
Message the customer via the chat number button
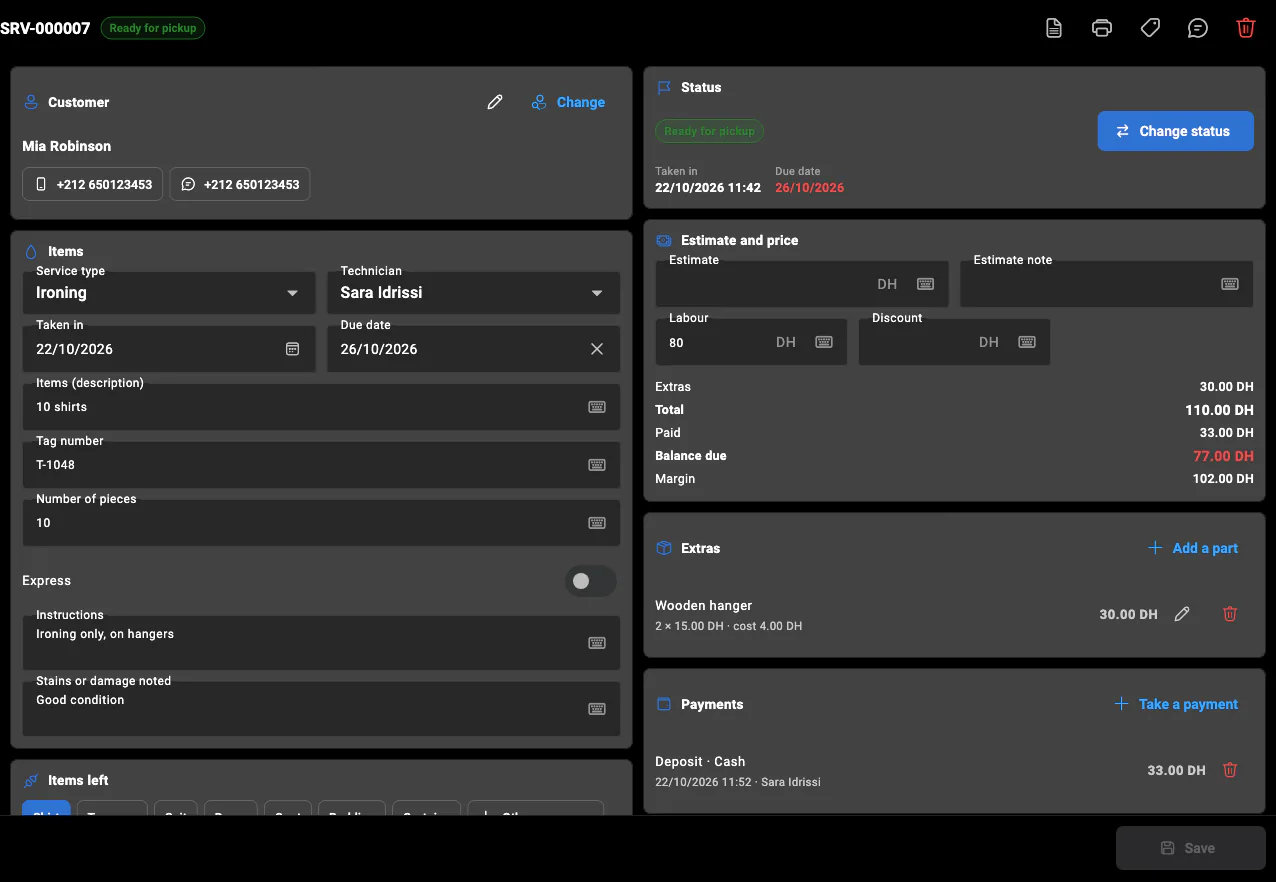click(240, 184)
